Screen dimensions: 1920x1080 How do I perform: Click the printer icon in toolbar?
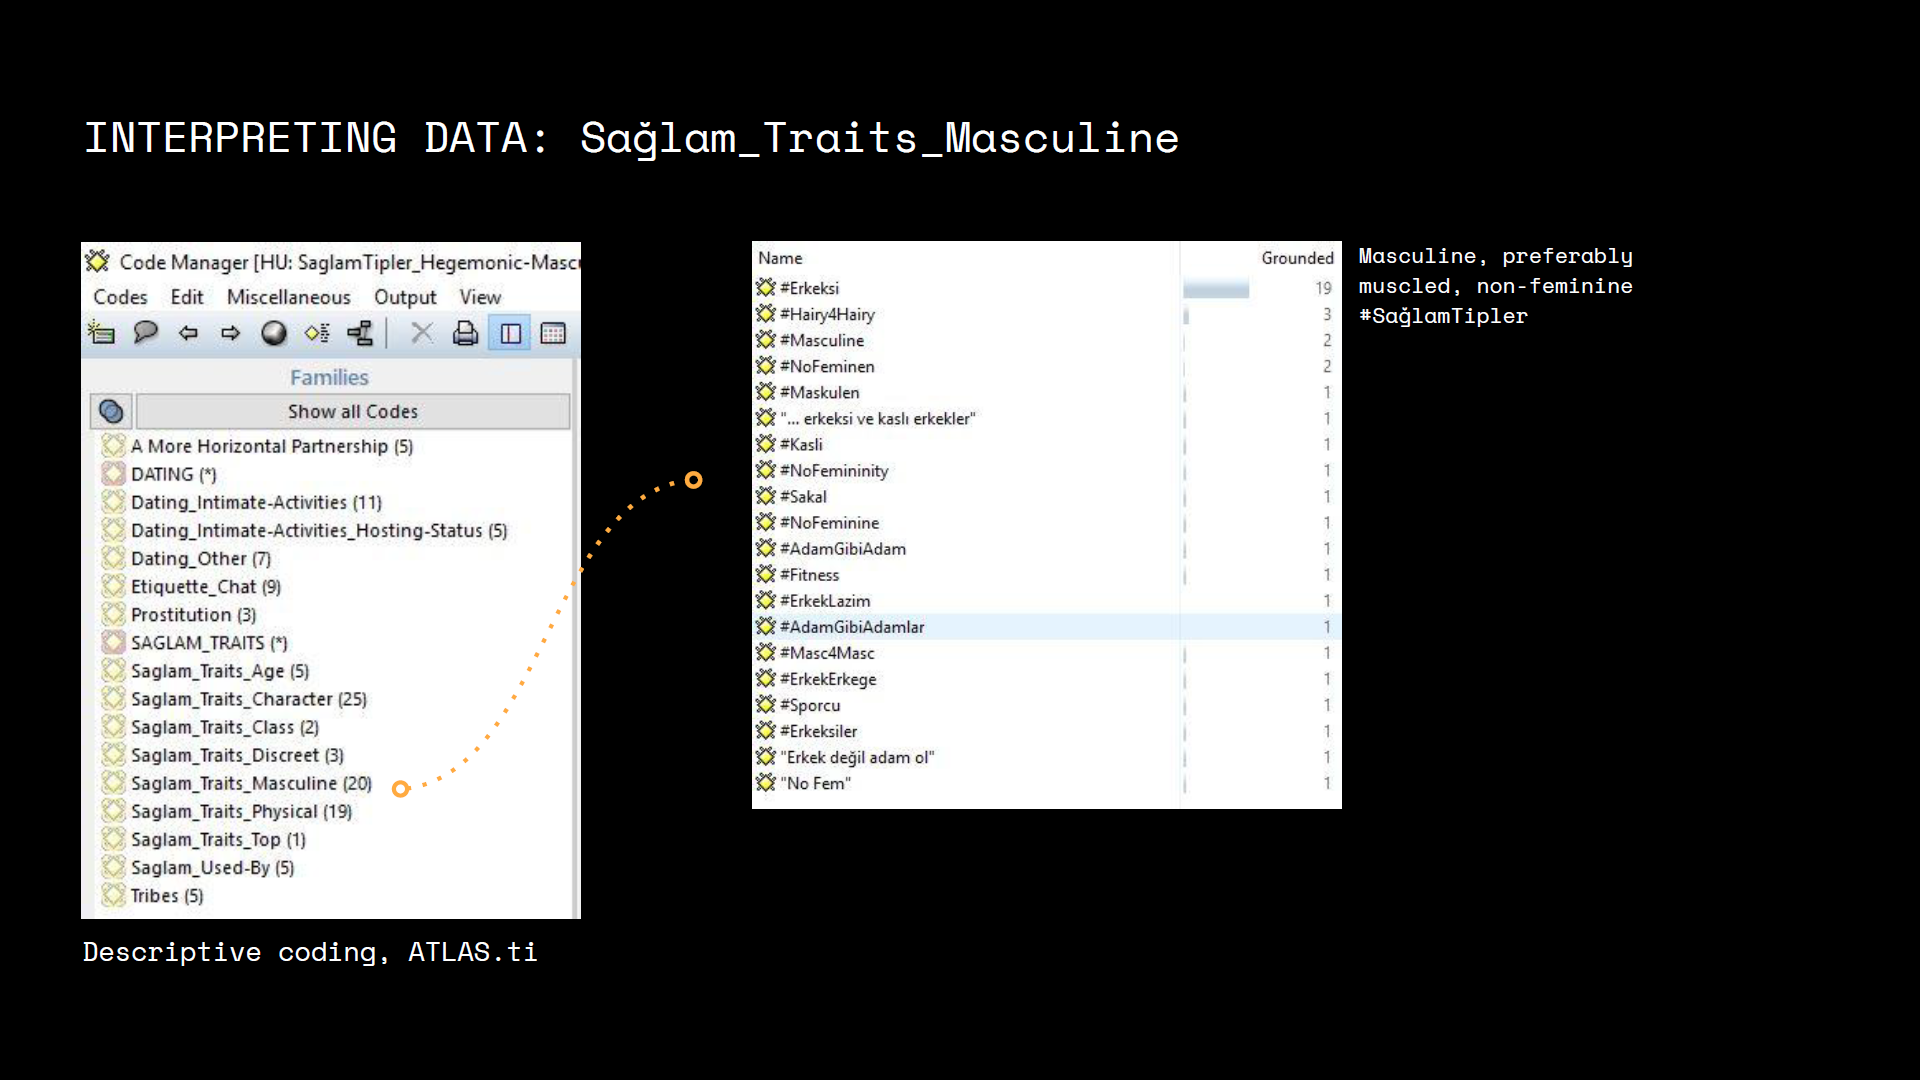click(465, 333)
